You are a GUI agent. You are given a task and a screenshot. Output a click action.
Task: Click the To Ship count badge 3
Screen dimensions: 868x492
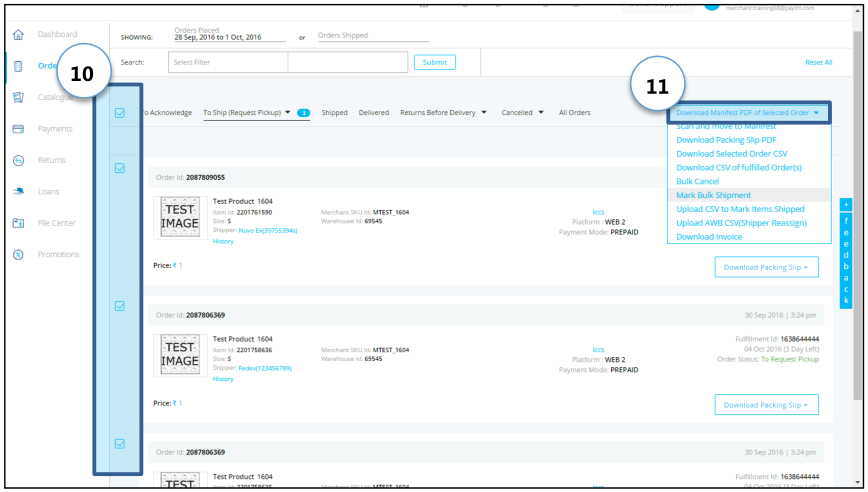pos(303,113)
